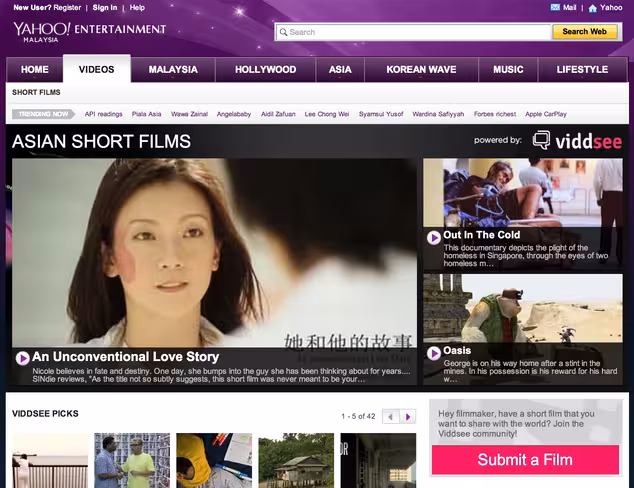Screen dimensions: 634x488
Task: Open the Out In The Cold title
Action: [482, 235]
